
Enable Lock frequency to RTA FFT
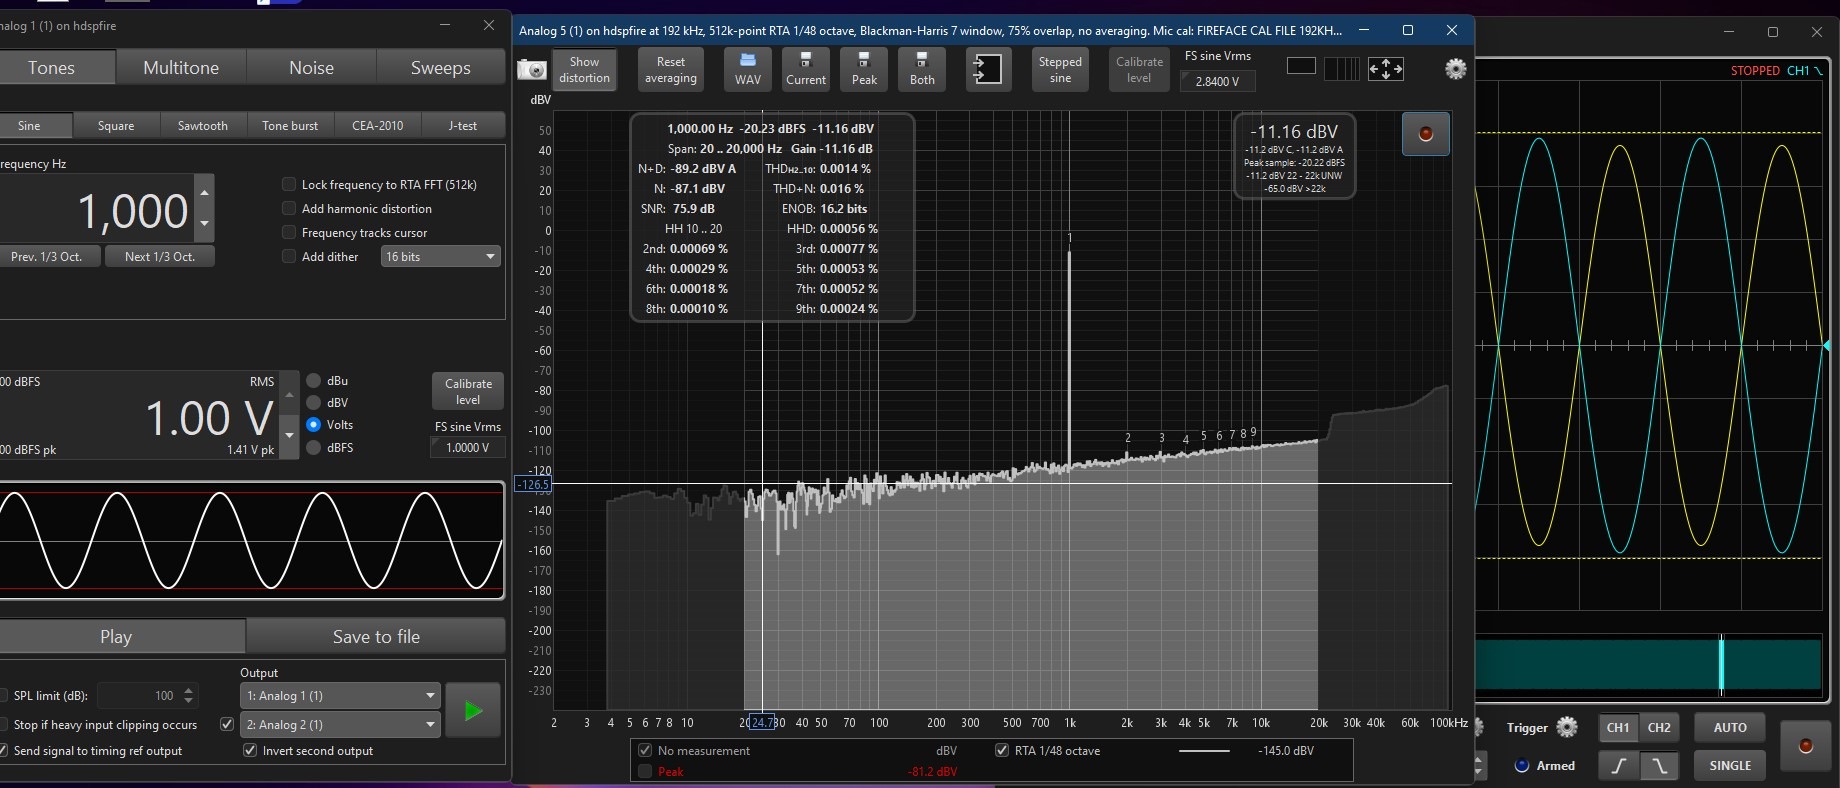[289, 185]
